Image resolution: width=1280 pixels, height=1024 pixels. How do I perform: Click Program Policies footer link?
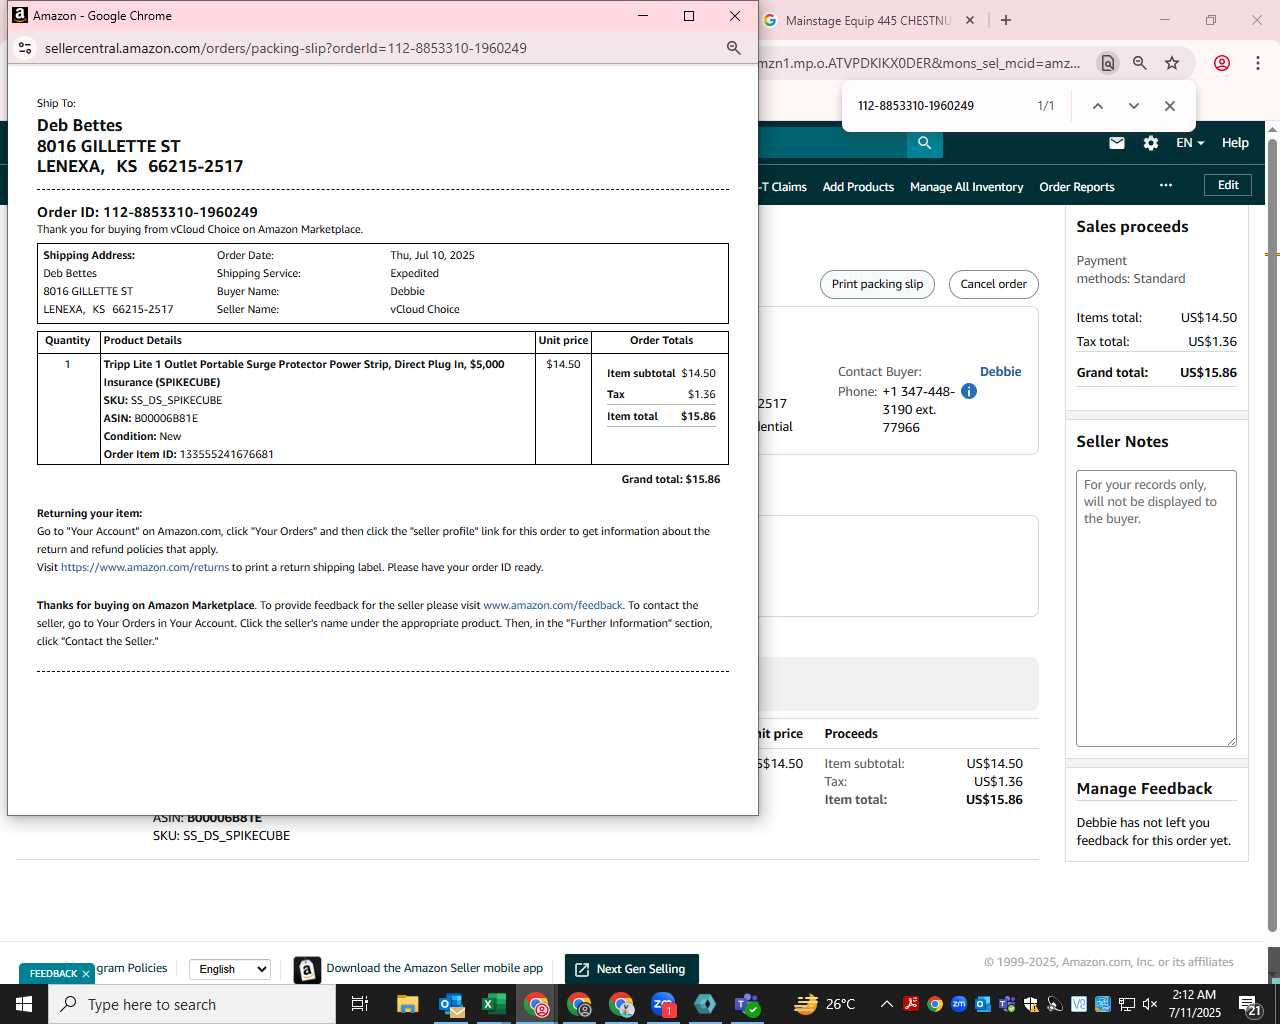tap(132, 968)
